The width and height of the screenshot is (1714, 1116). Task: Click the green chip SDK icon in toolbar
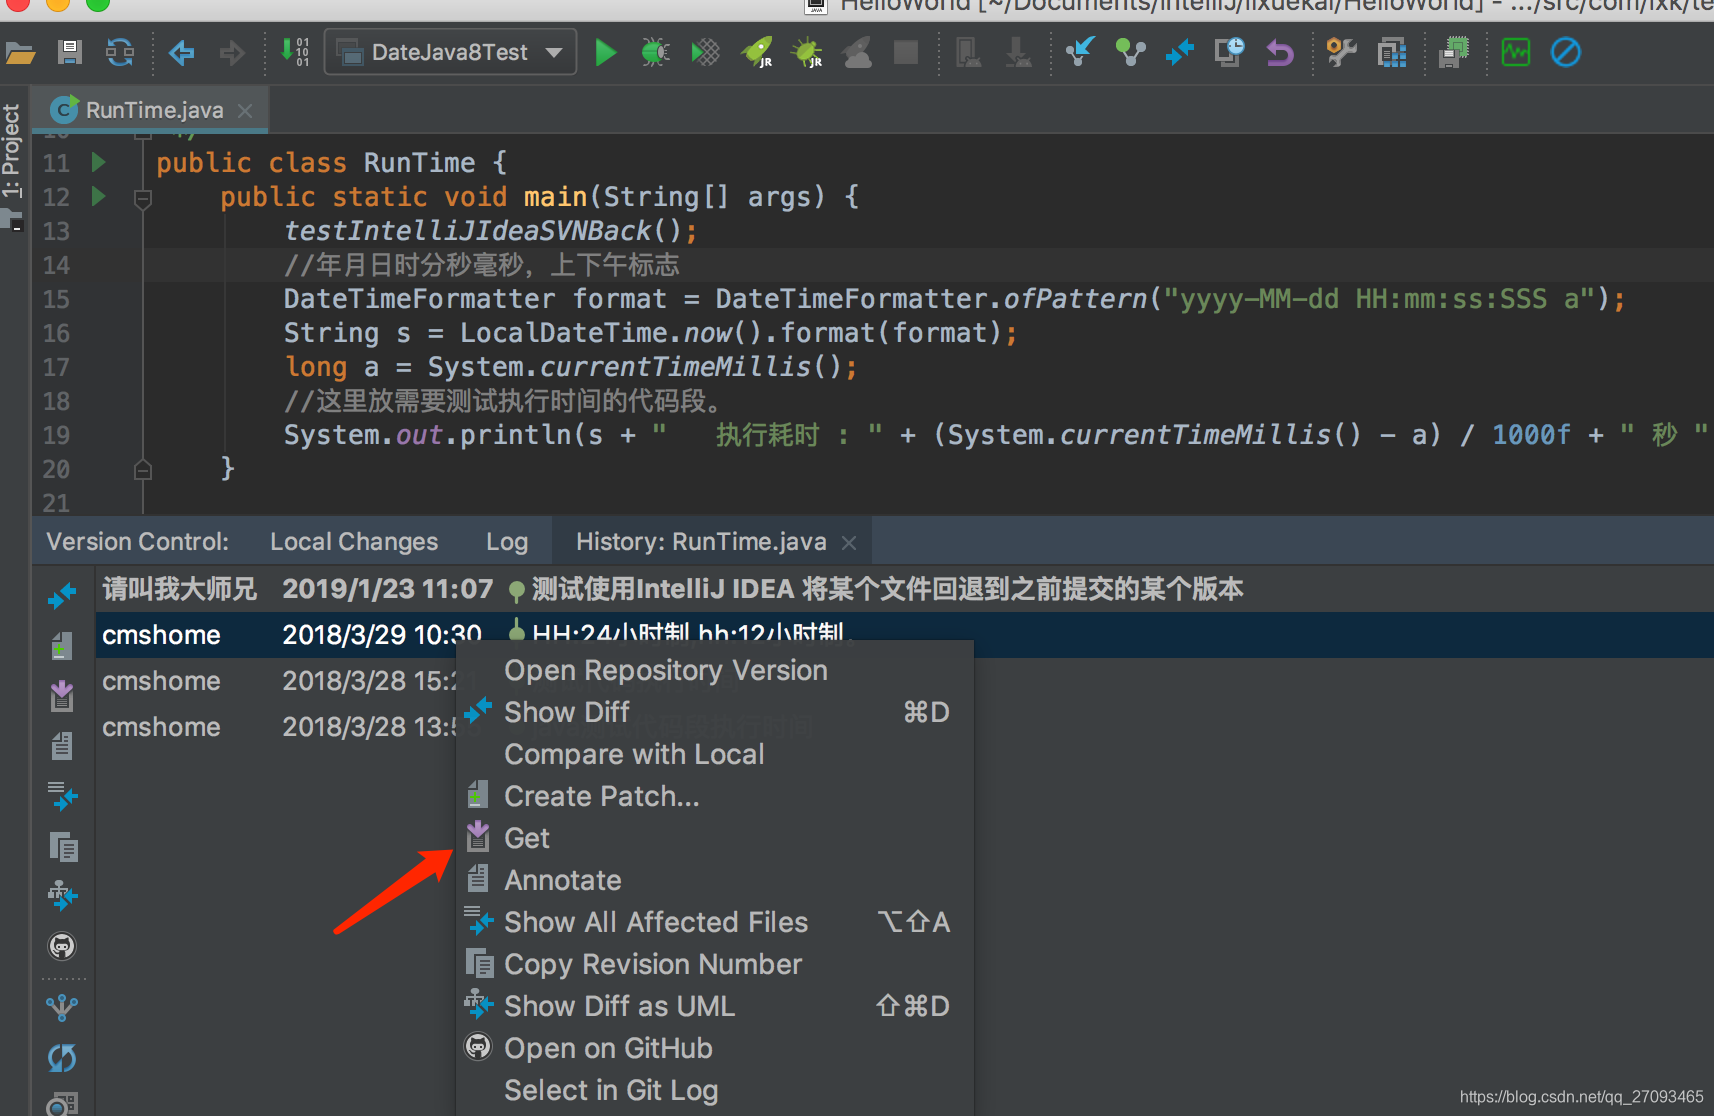[x=1454, y=52]
